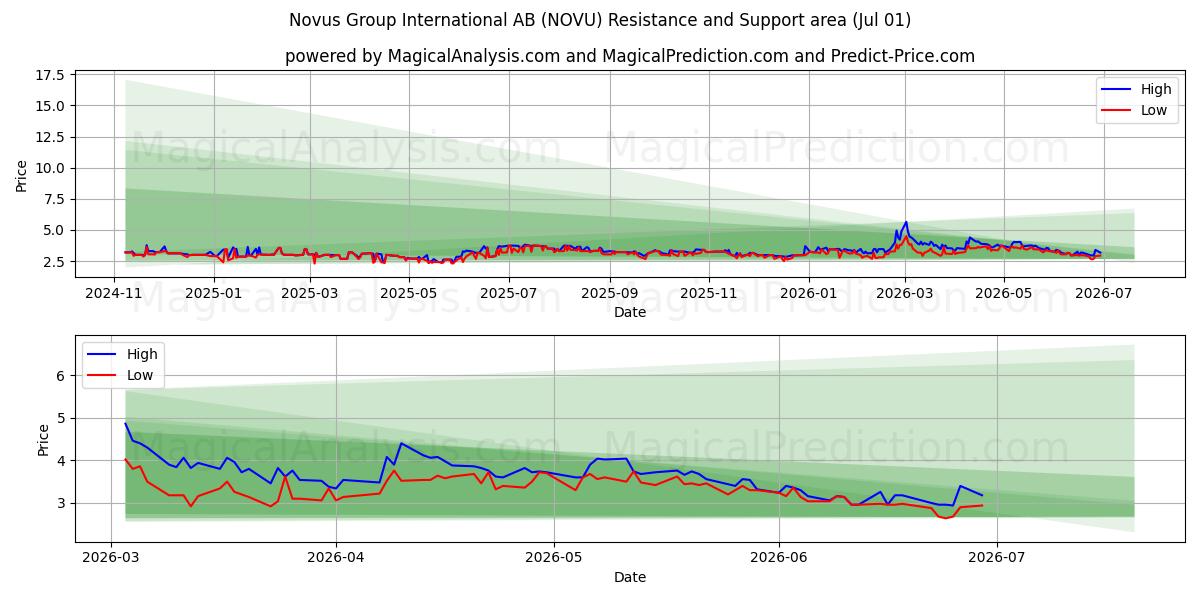The height and width of the screenshot is (600, 1200).
Task: Click 'High' in the upper chart legend
Action: (x=1157, y=89)
